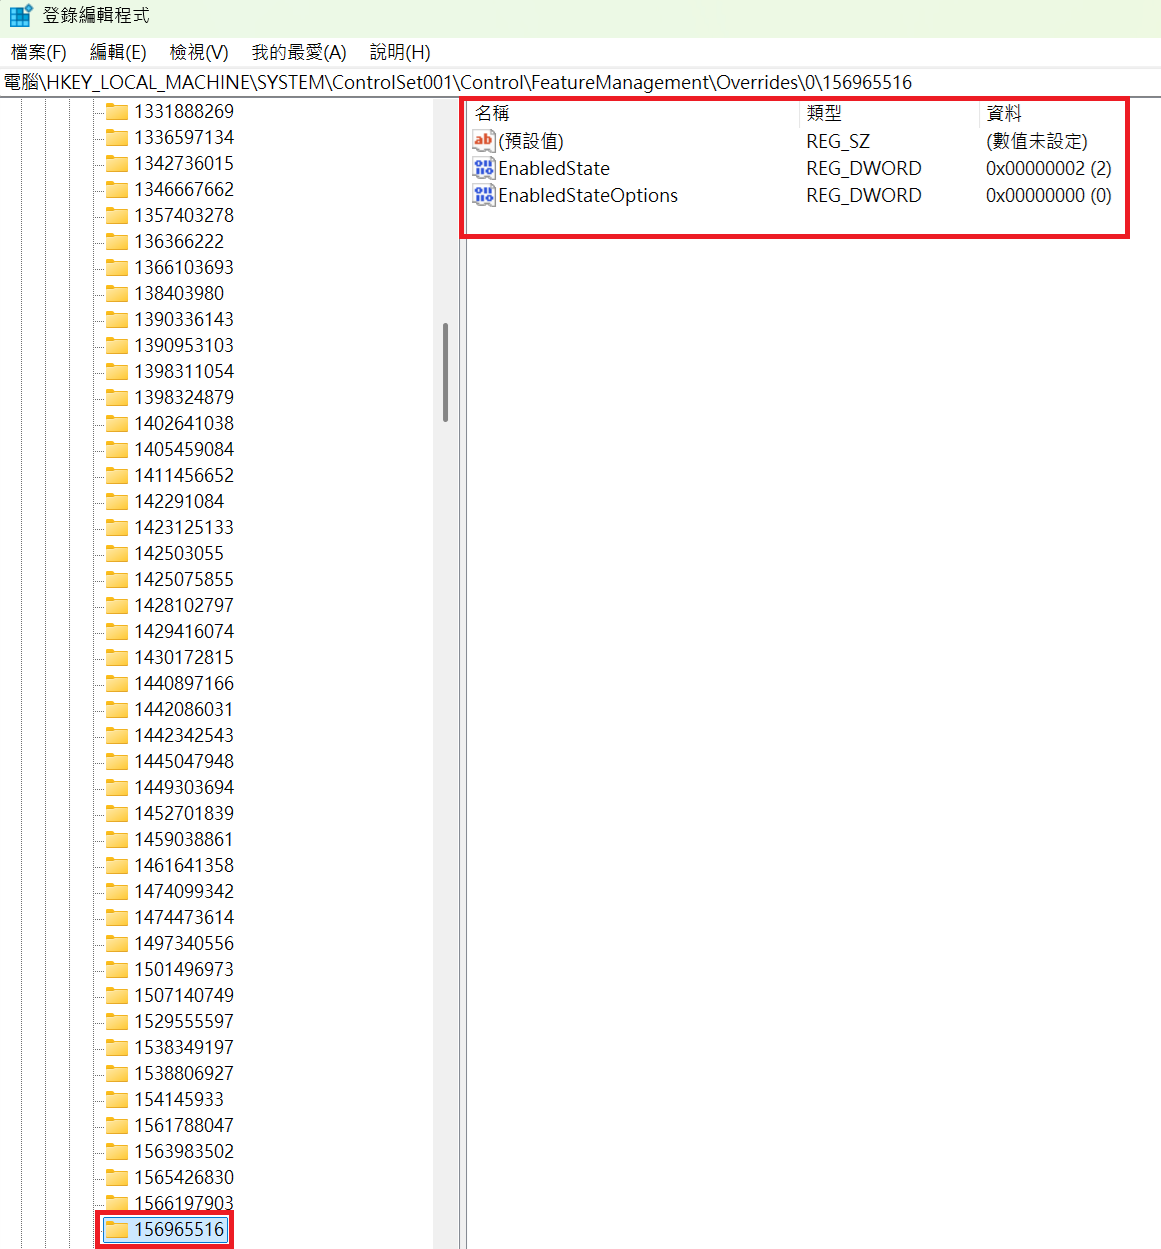This screenshot has width=1161, height=1249.
Task: Select the (預設值) value name
Action: [531, 141]
